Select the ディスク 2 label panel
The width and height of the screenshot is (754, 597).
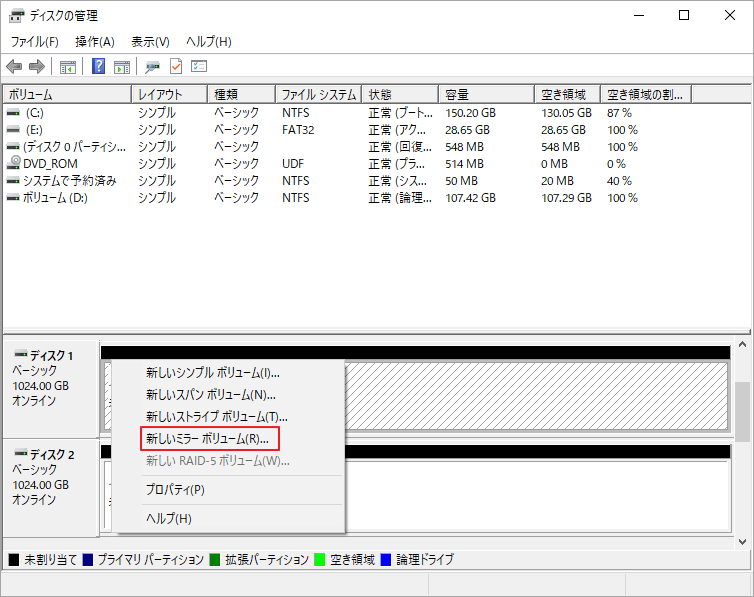pos(51,488)
